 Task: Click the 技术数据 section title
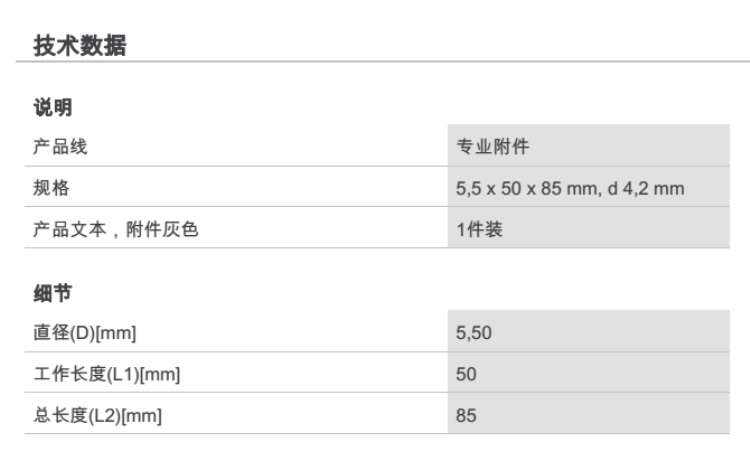80,45
